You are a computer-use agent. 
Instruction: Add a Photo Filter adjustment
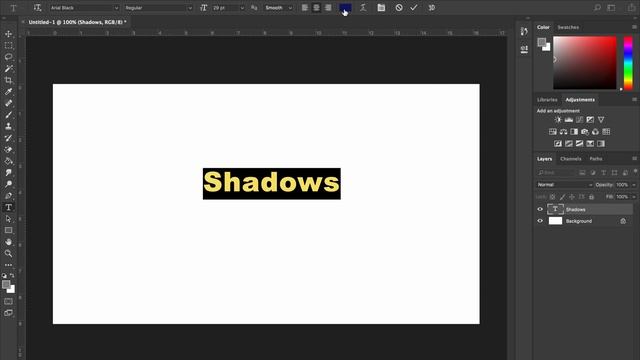(x=585, y=131)
